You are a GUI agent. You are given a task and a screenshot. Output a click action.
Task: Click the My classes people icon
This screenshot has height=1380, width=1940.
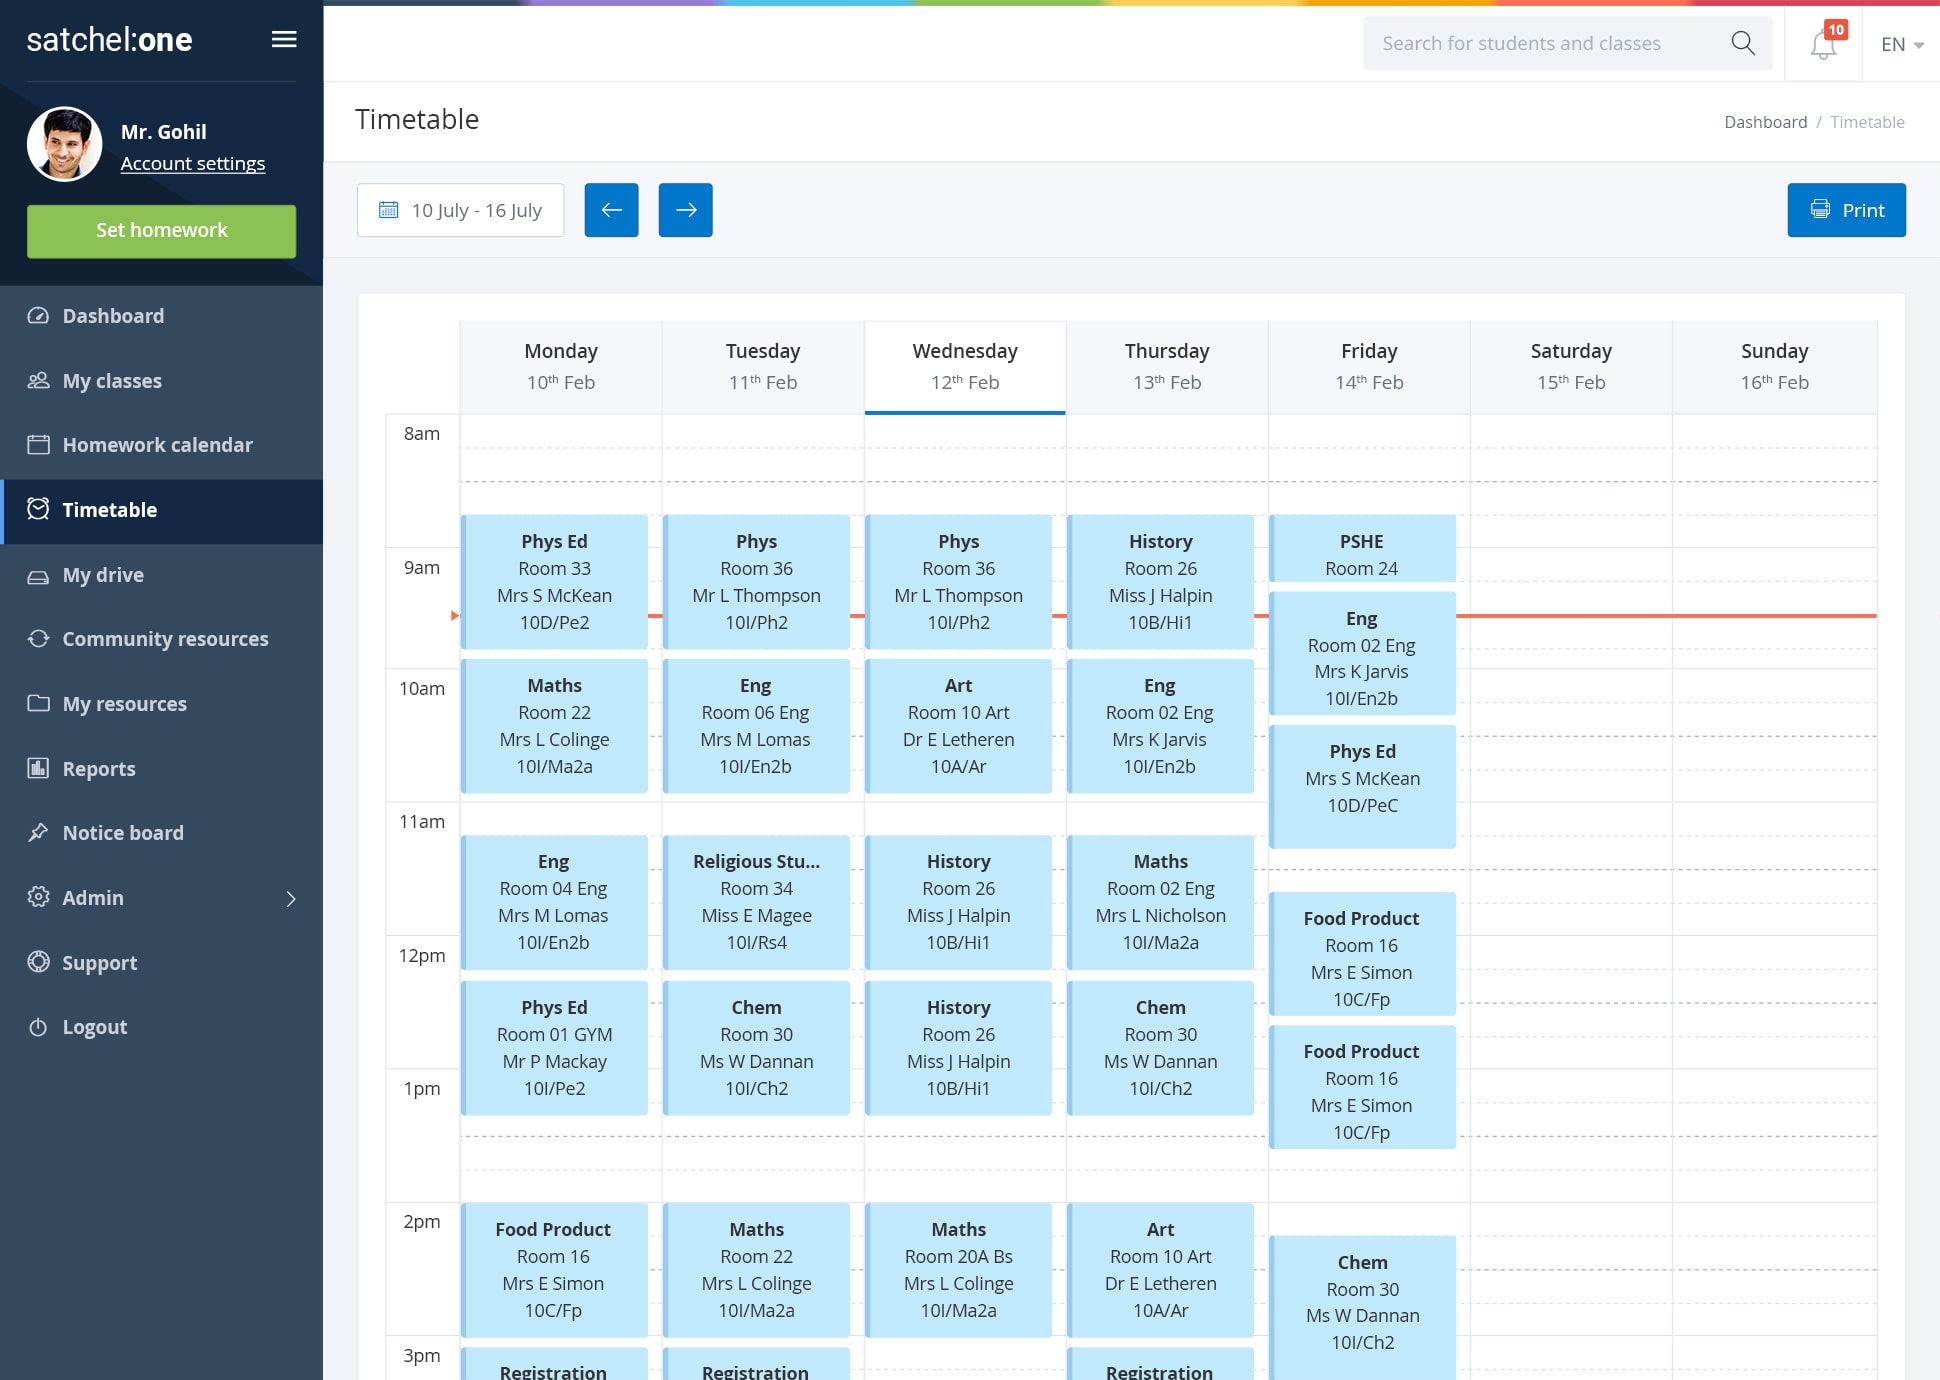point(38,381)
